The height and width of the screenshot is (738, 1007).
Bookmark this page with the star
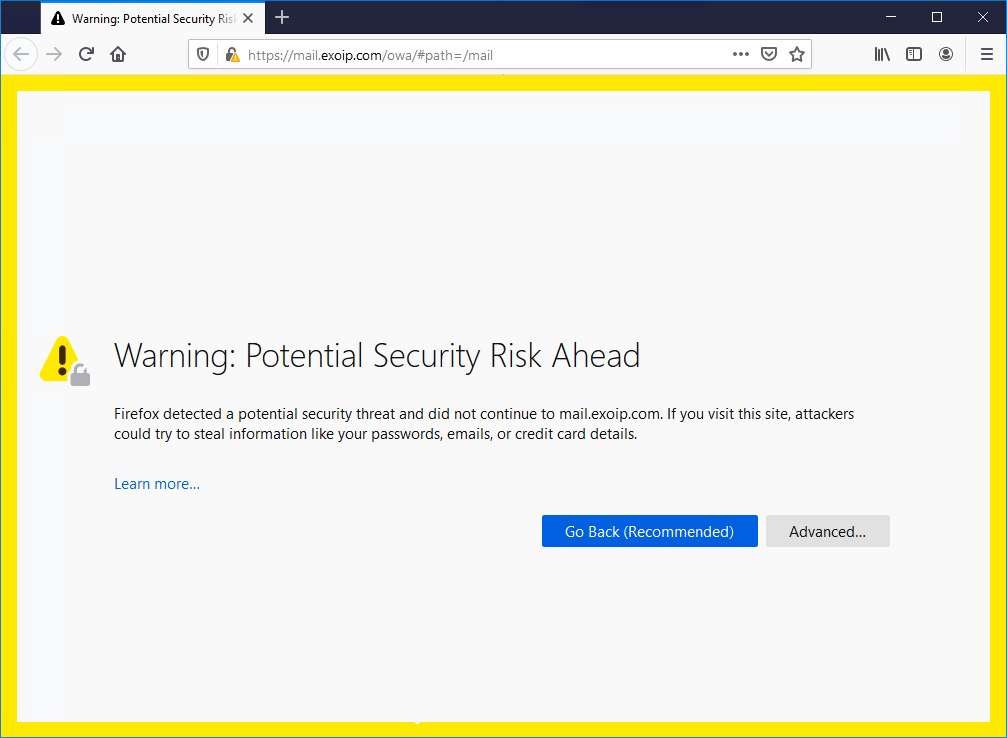[x=797, y=54]
